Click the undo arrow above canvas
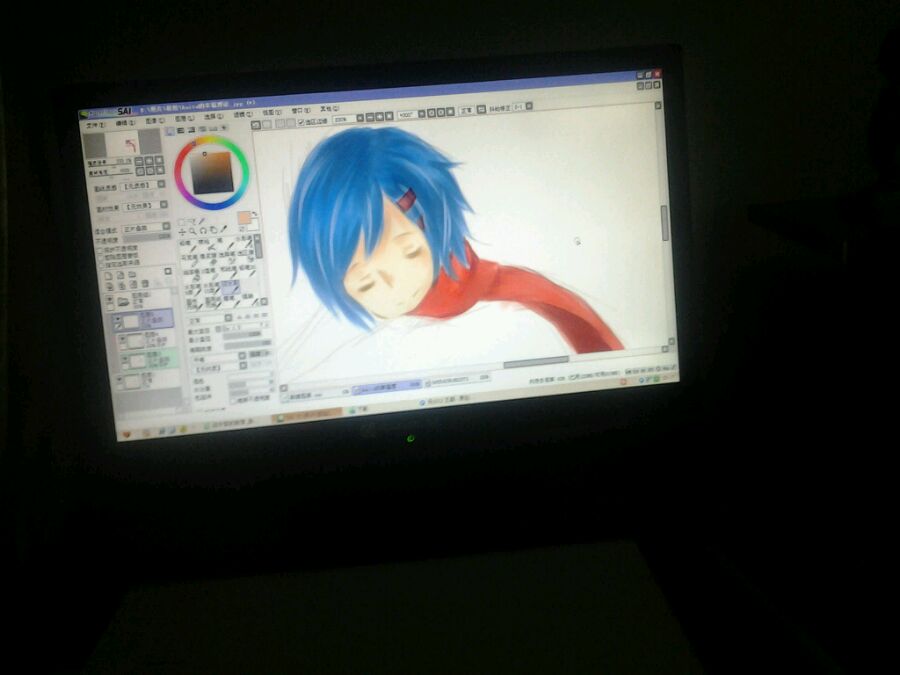Image resolution: width=900 pixels, height=675 pixels. tap(255, 125)
